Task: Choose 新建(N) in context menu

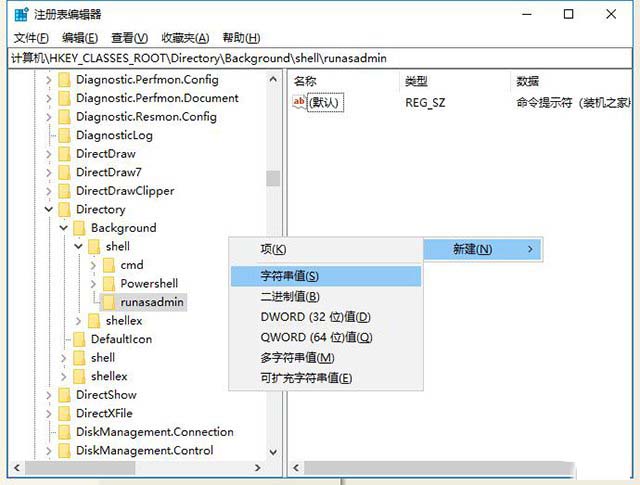Action: 483,249
